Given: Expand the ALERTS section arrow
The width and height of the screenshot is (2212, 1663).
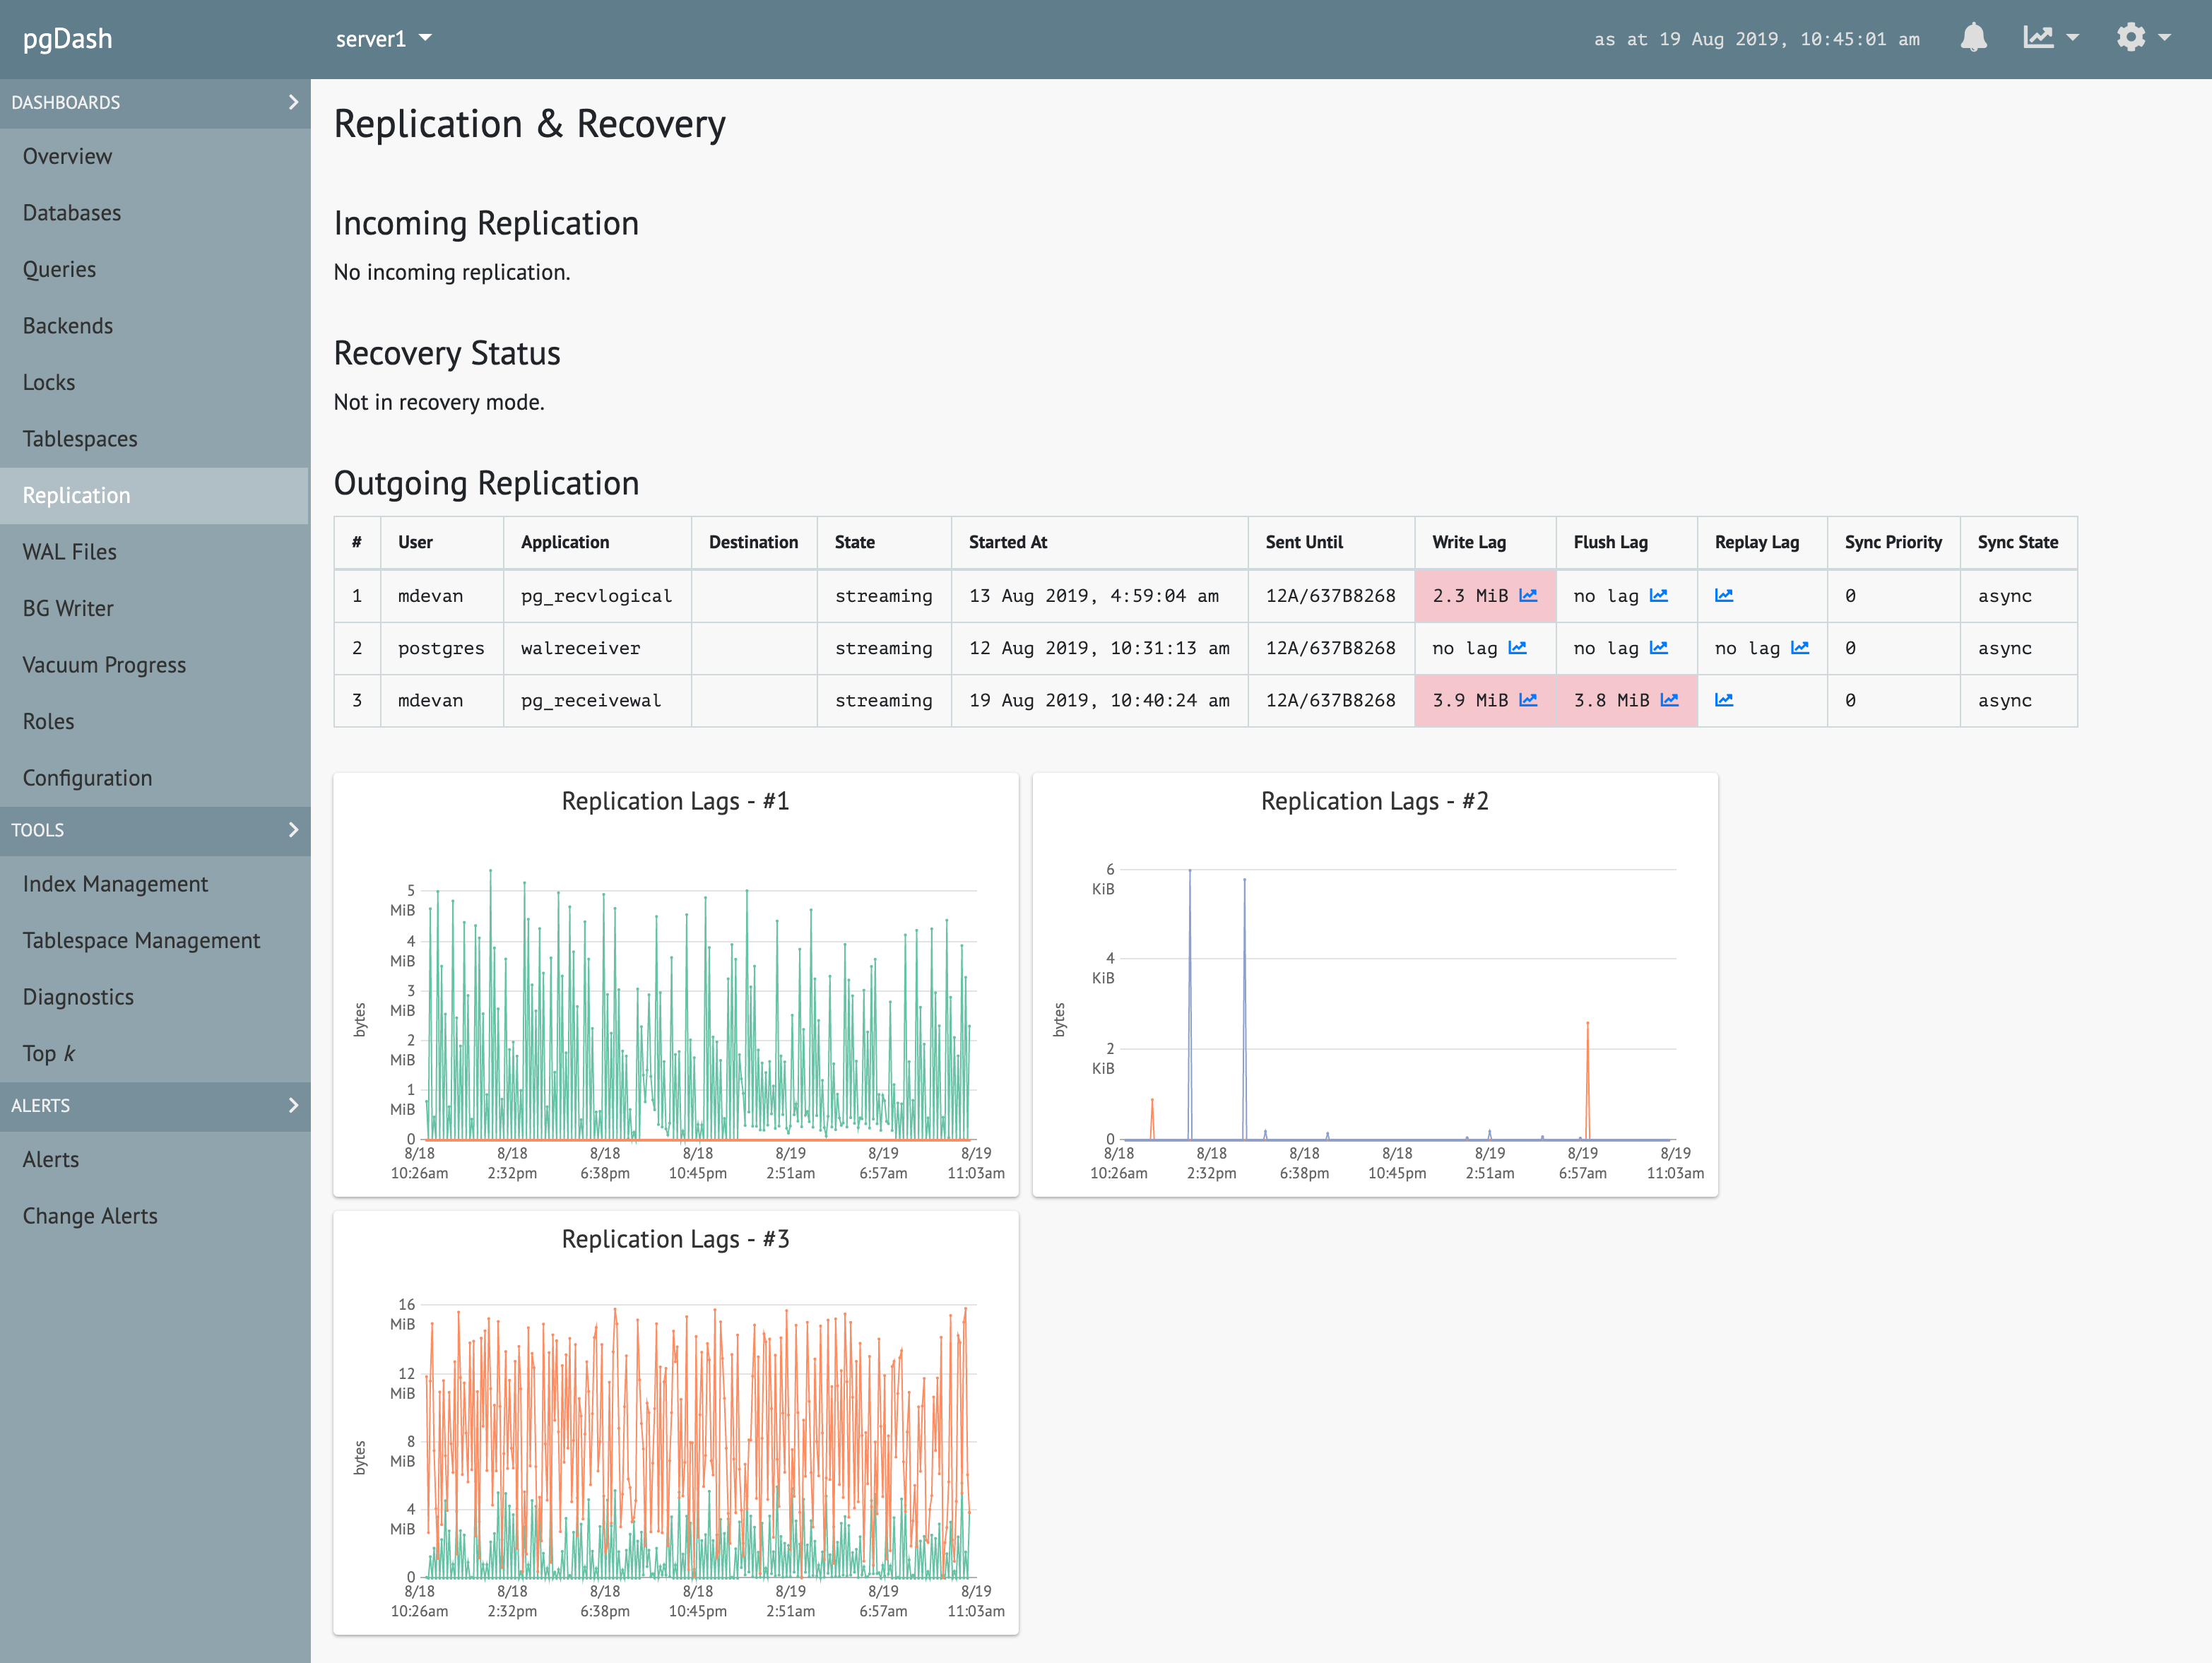Looking at the screenshot, I should (x=293, y=1106).
